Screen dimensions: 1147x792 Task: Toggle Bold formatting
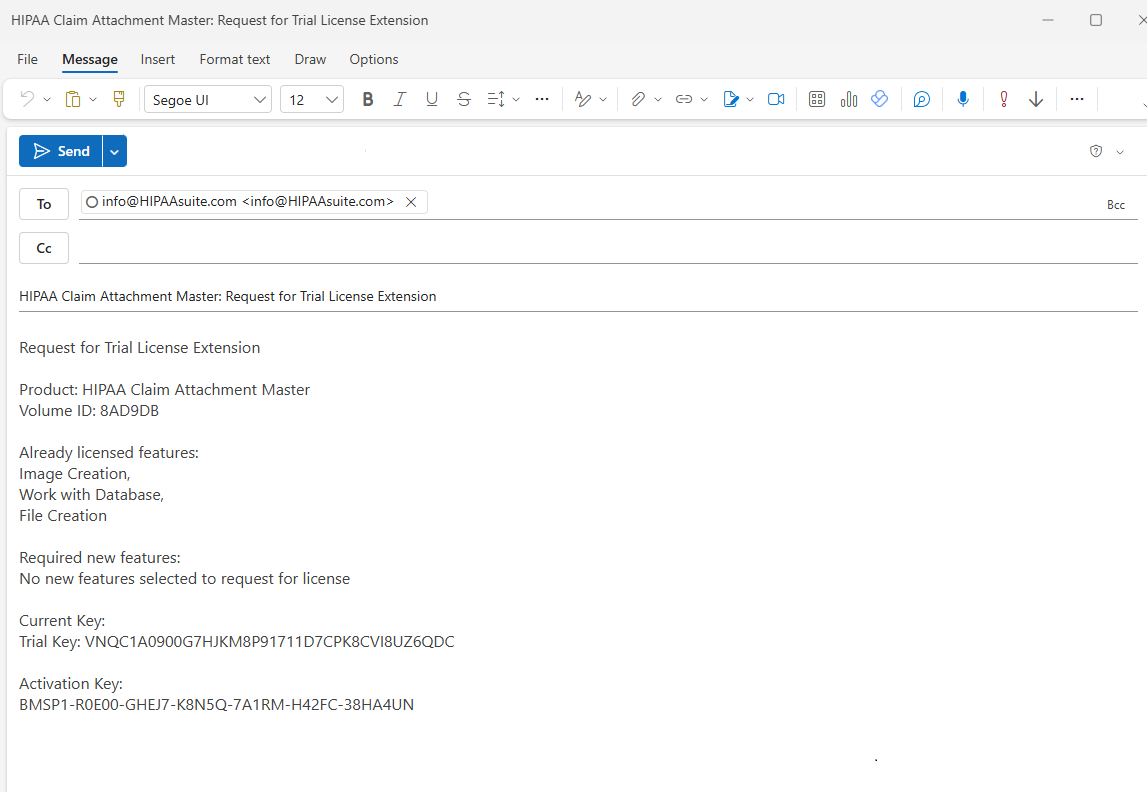(368, 99)
